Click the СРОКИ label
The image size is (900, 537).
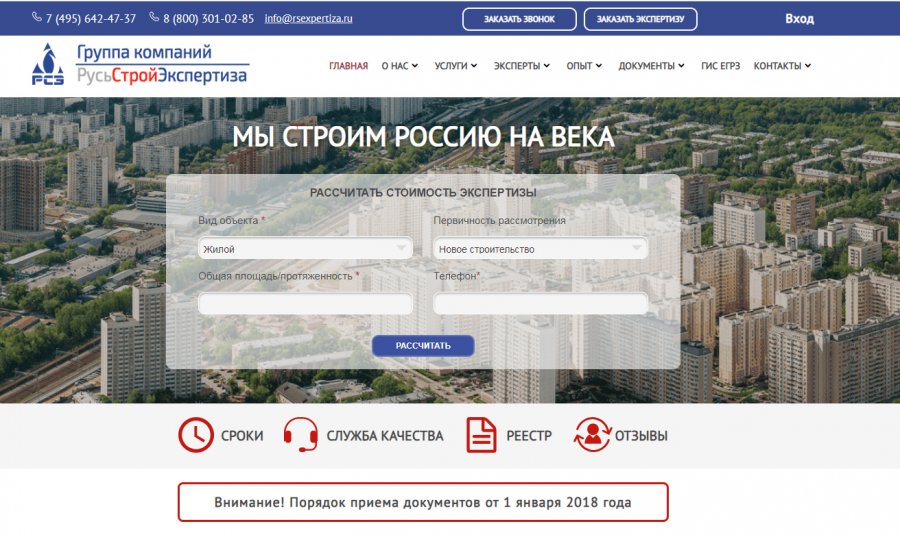coord(242,435)
